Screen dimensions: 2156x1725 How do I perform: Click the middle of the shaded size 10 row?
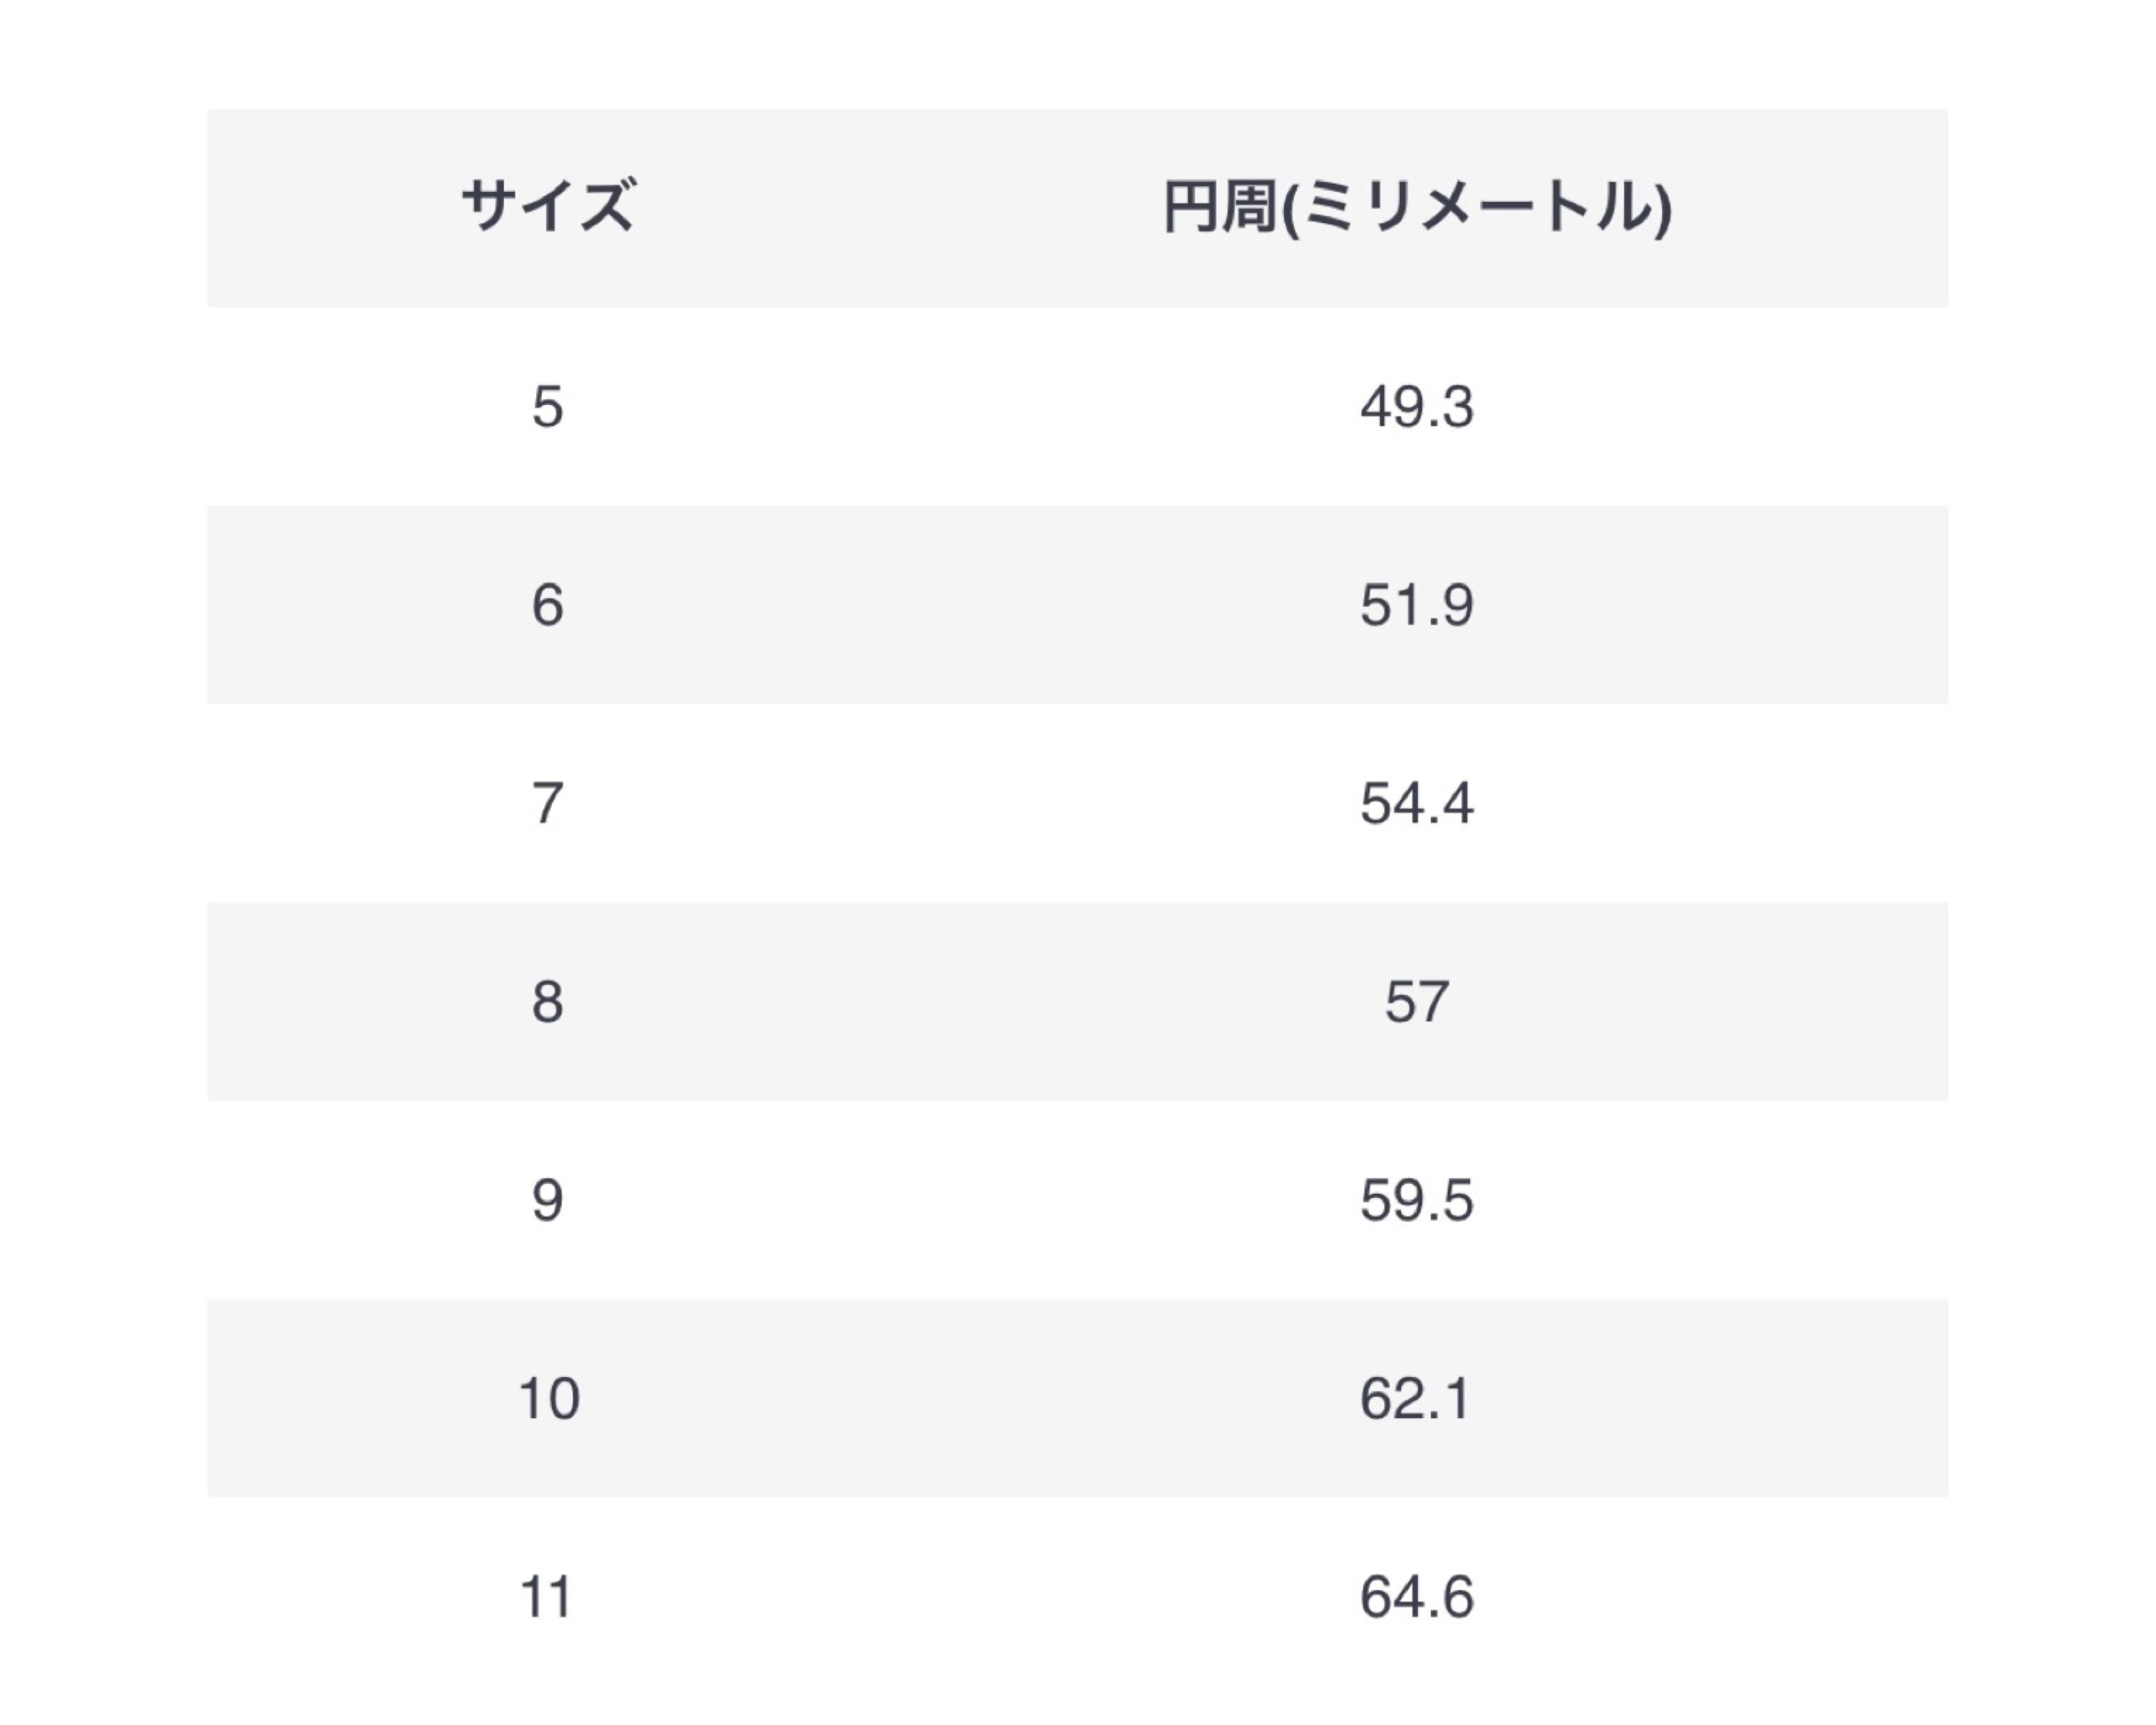1077,1397
